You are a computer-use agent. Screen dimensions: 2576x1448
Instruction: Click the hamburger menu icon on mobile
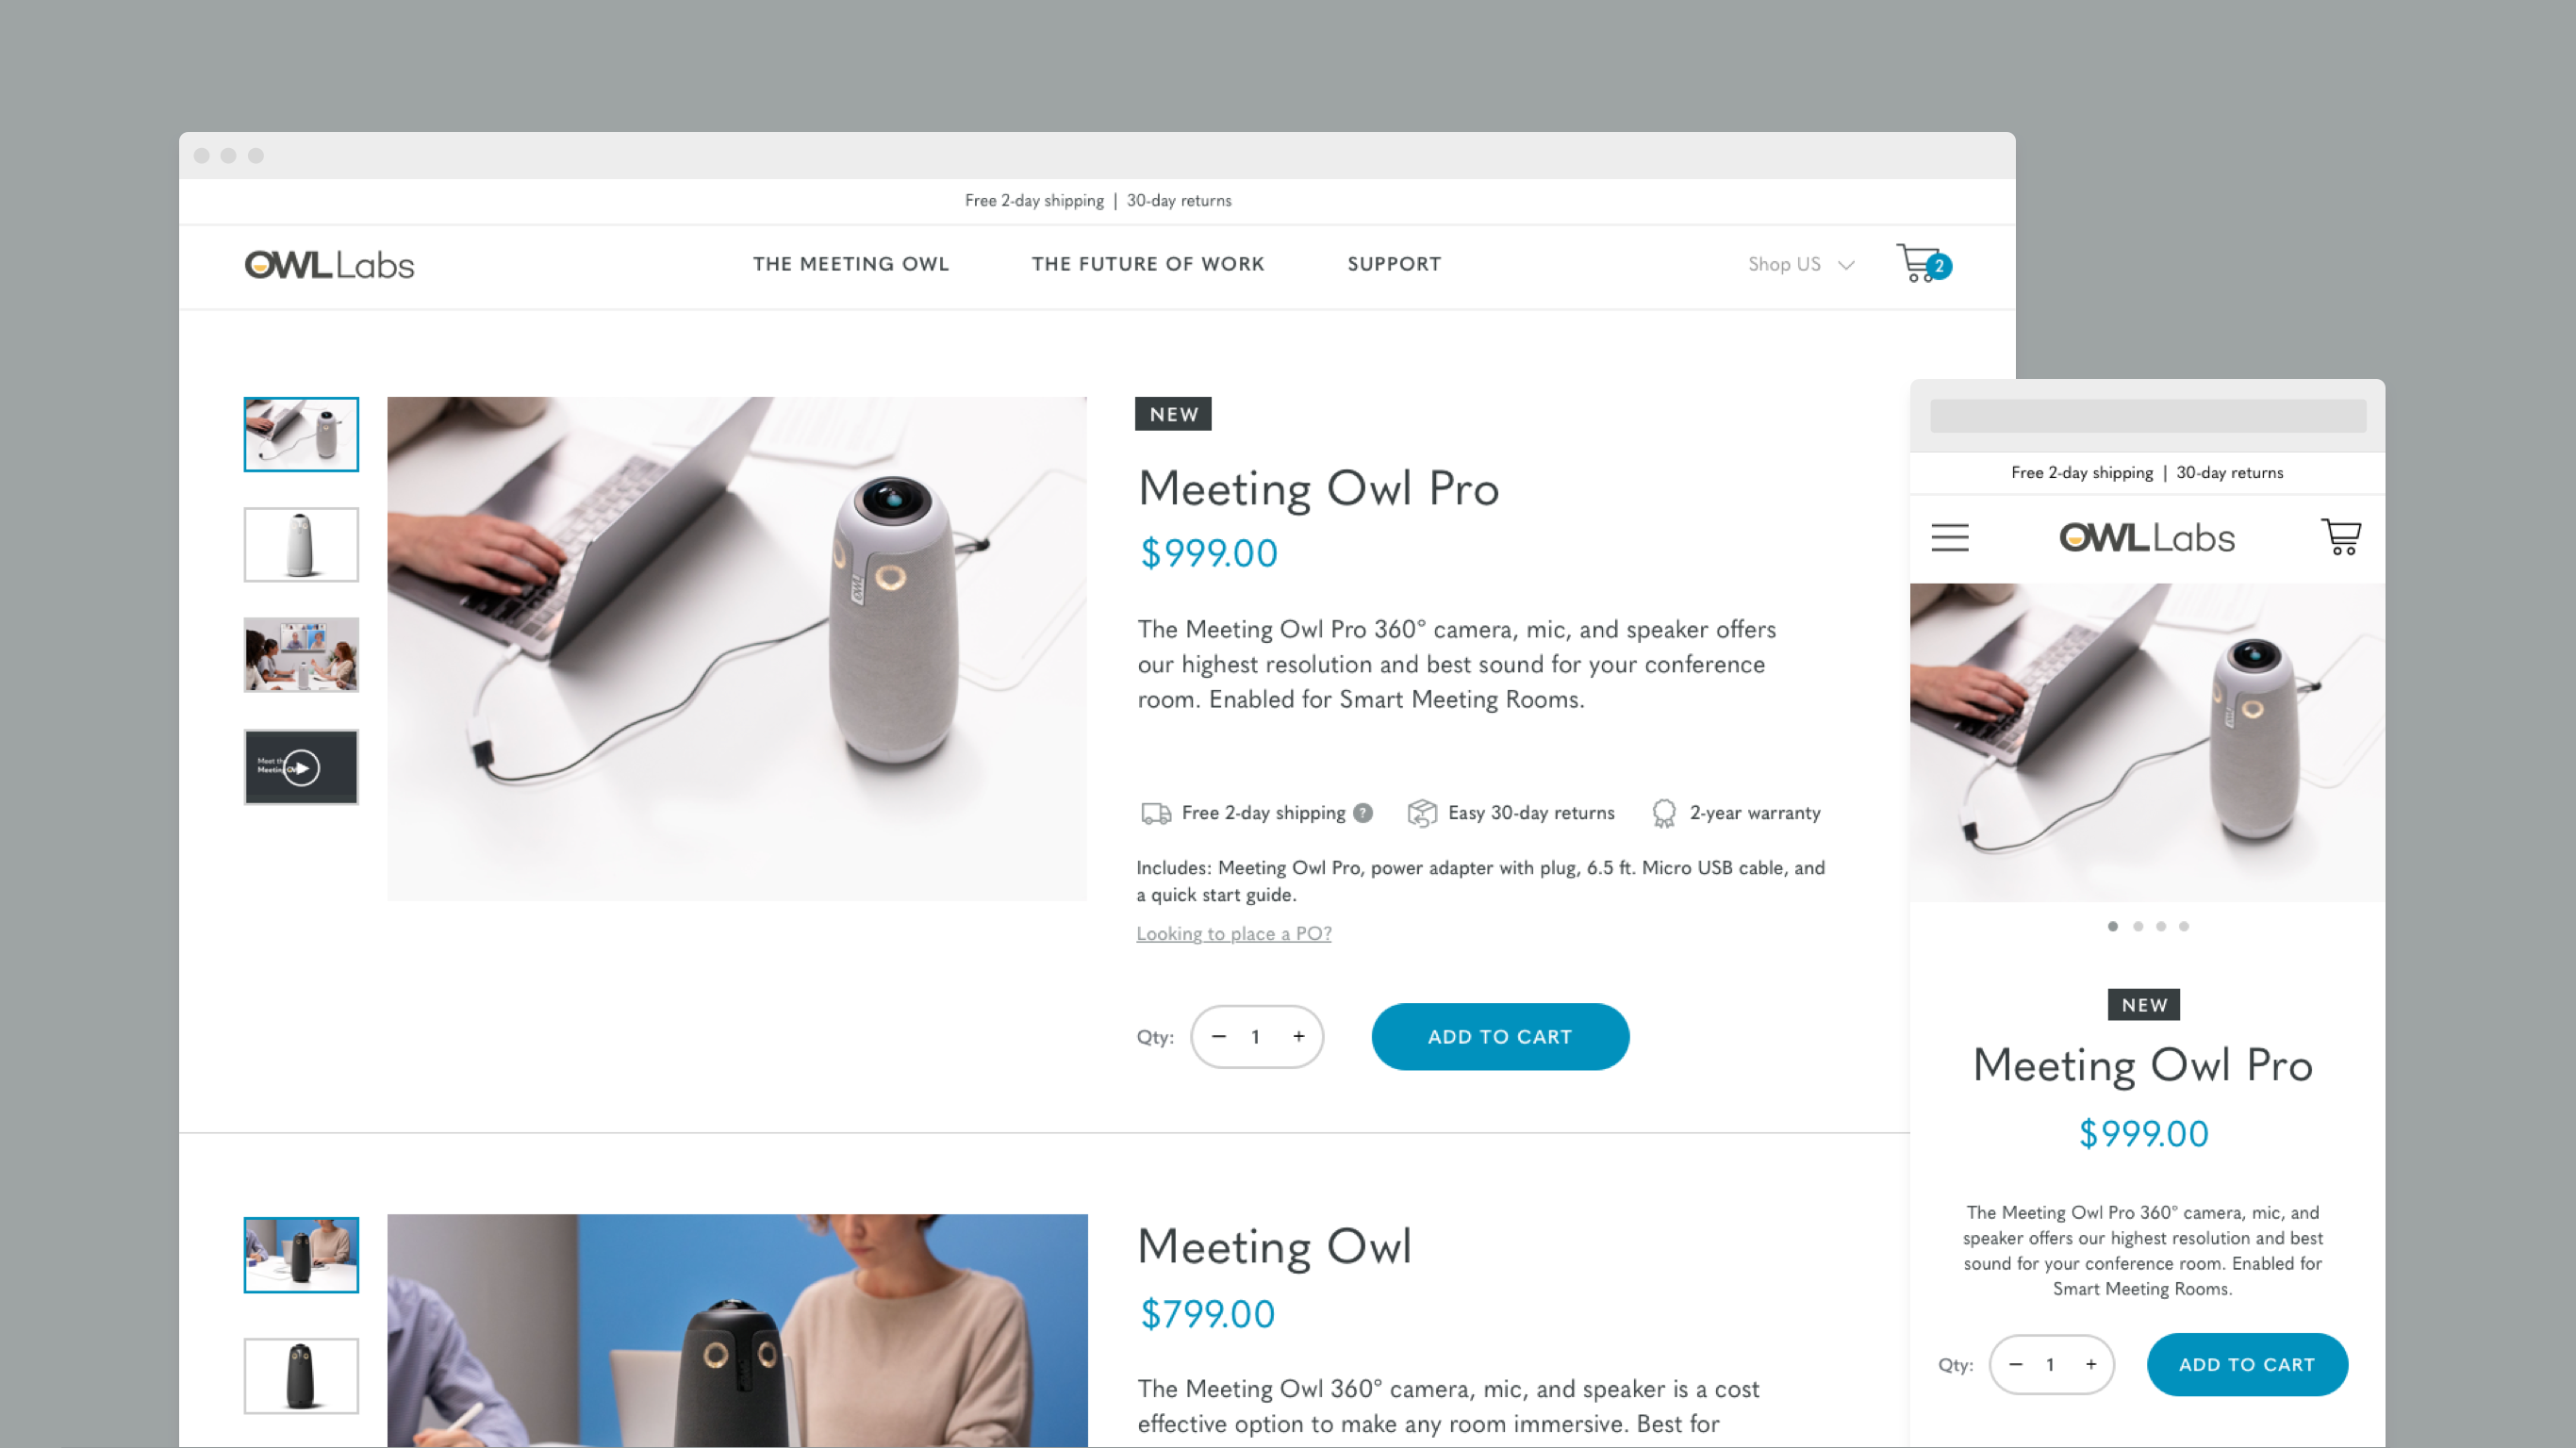click(1950, 539)
